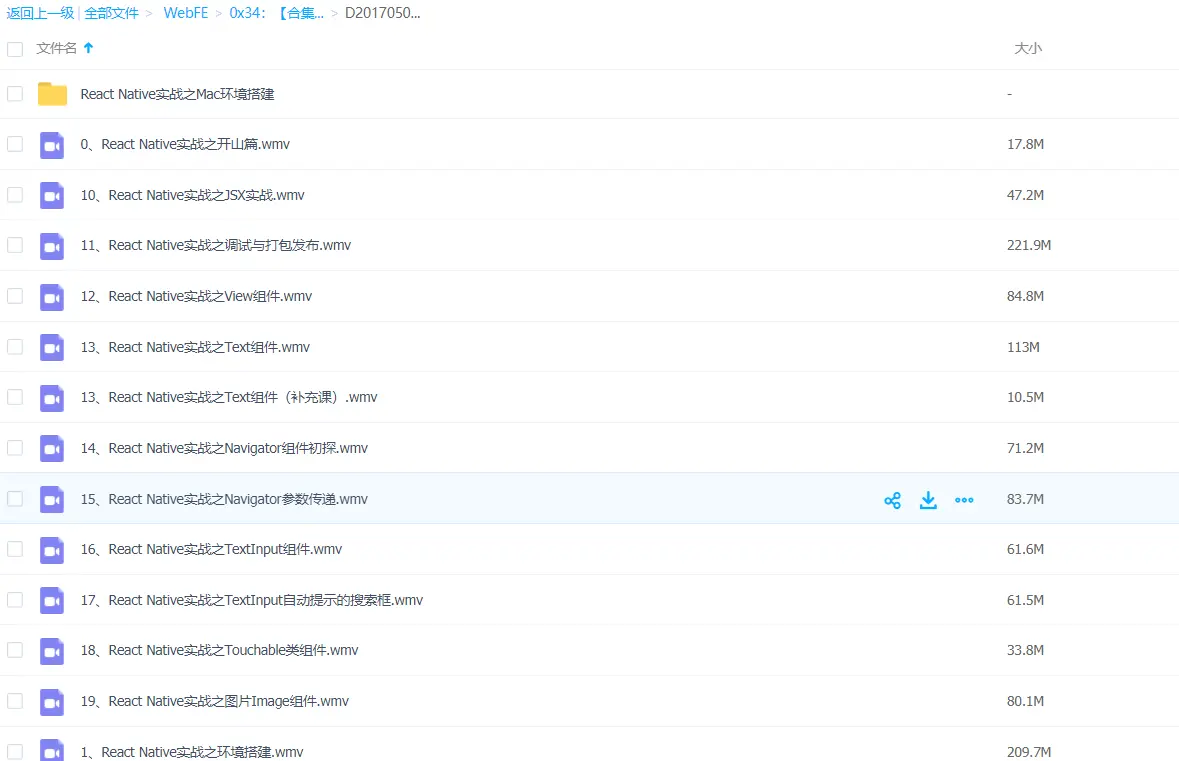
Task: Open more options for 15、Navigator参数传递.wmv
Action: coord(964,500)
